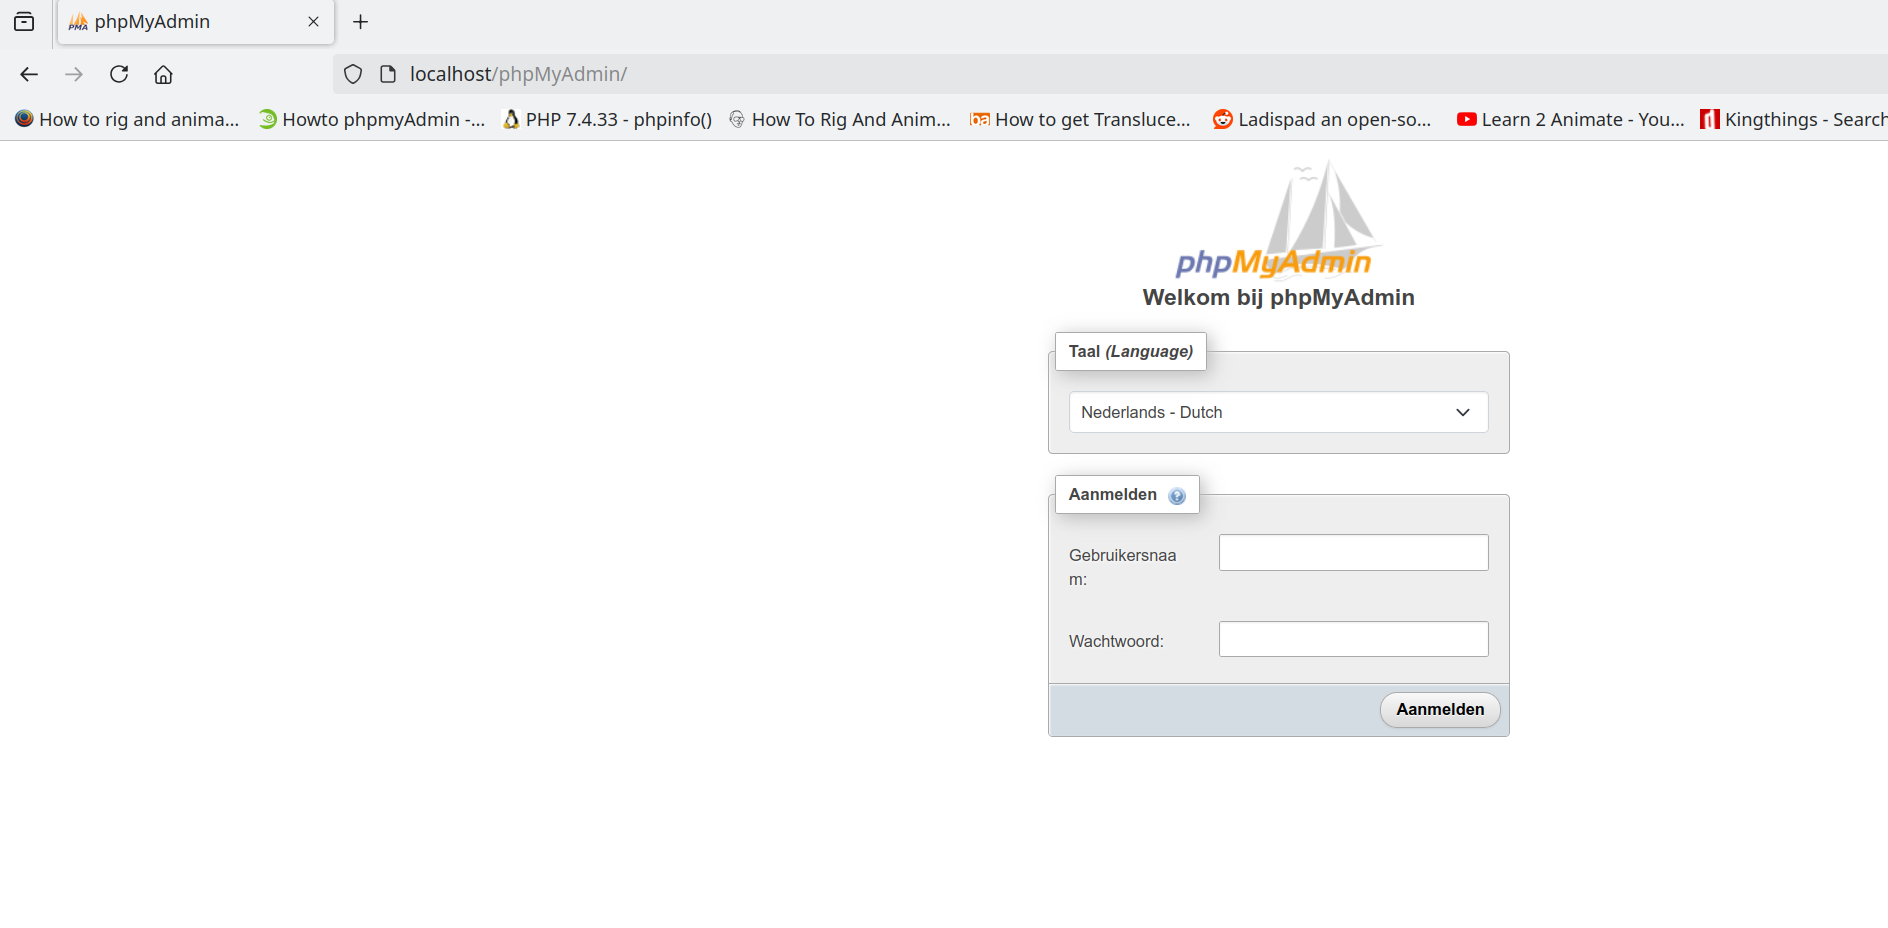The height and width of the screenshot is (928, 1888).
Task: Open the Learn 2 Animate YouTube bookmark
Action: click(x=1570, y=120)
